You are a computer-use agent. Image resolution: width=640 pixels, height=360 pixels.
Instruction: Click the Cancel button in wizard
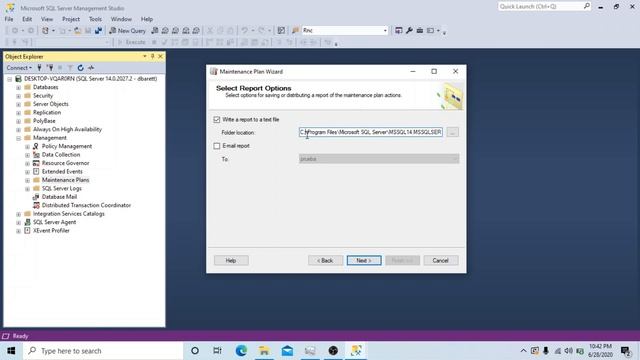tap(441, 260)
